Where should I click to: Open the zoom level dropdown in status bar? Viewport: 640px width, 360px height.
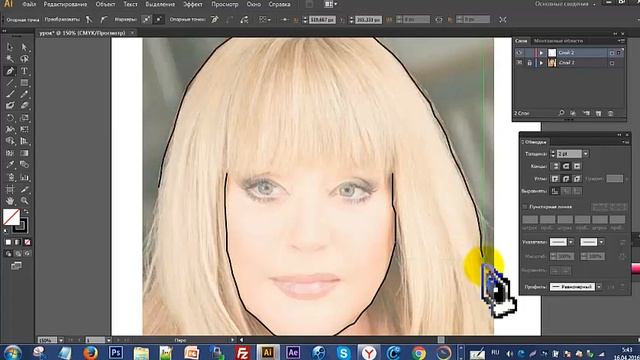point(61,340)
